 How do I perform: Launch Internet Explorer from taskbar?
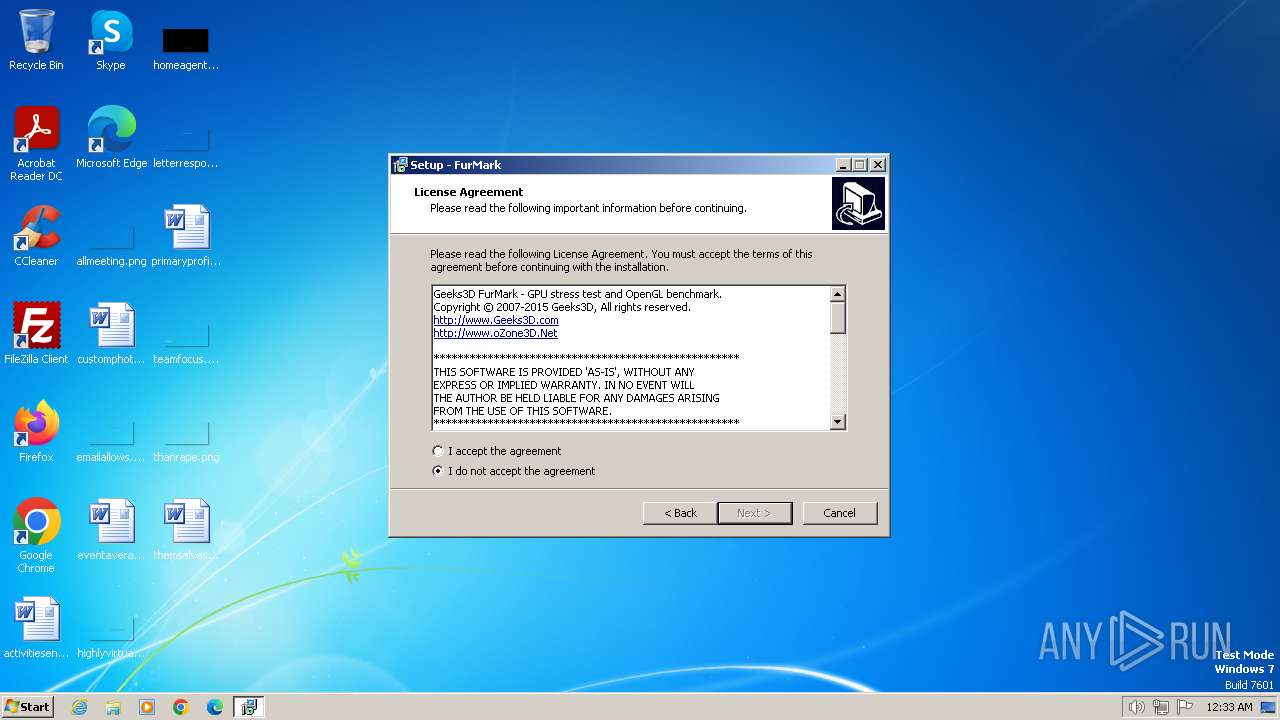pos(79,707)
